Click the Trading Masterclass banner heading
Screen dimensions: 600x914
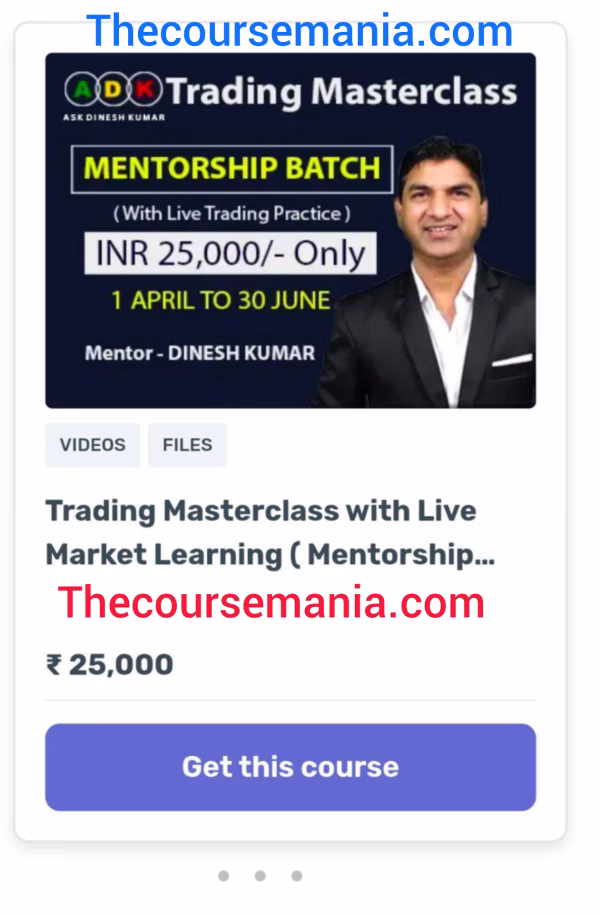[x=342, y=92]
